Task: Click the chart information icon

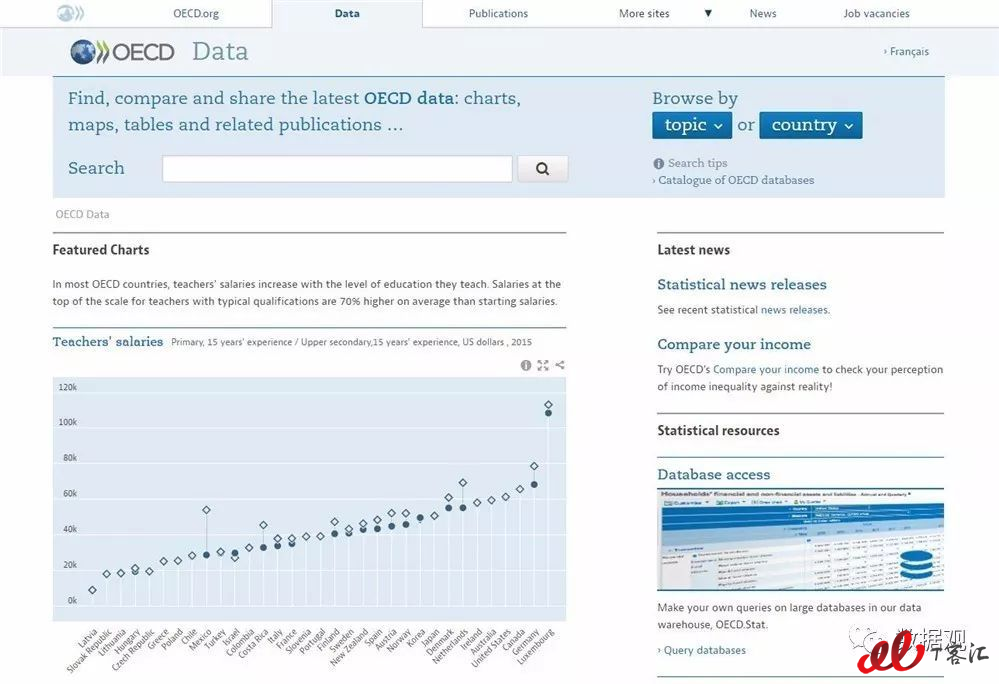Action: point(526,365)
